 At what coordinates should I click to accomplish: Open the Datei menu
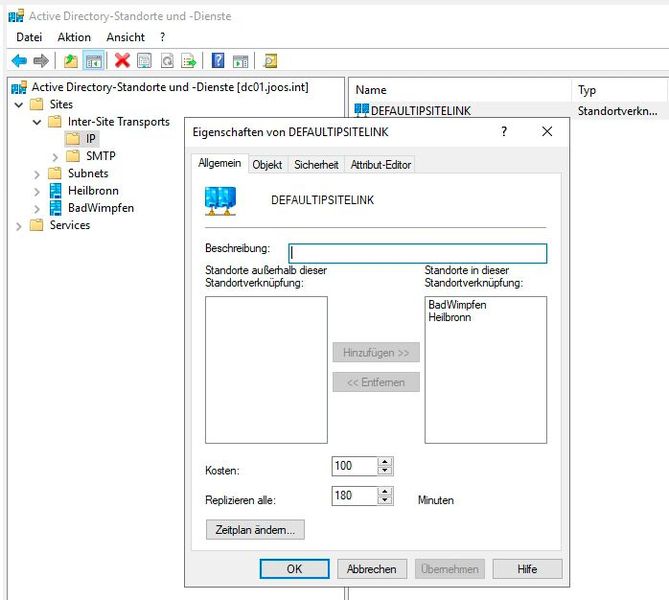[29, 37]
